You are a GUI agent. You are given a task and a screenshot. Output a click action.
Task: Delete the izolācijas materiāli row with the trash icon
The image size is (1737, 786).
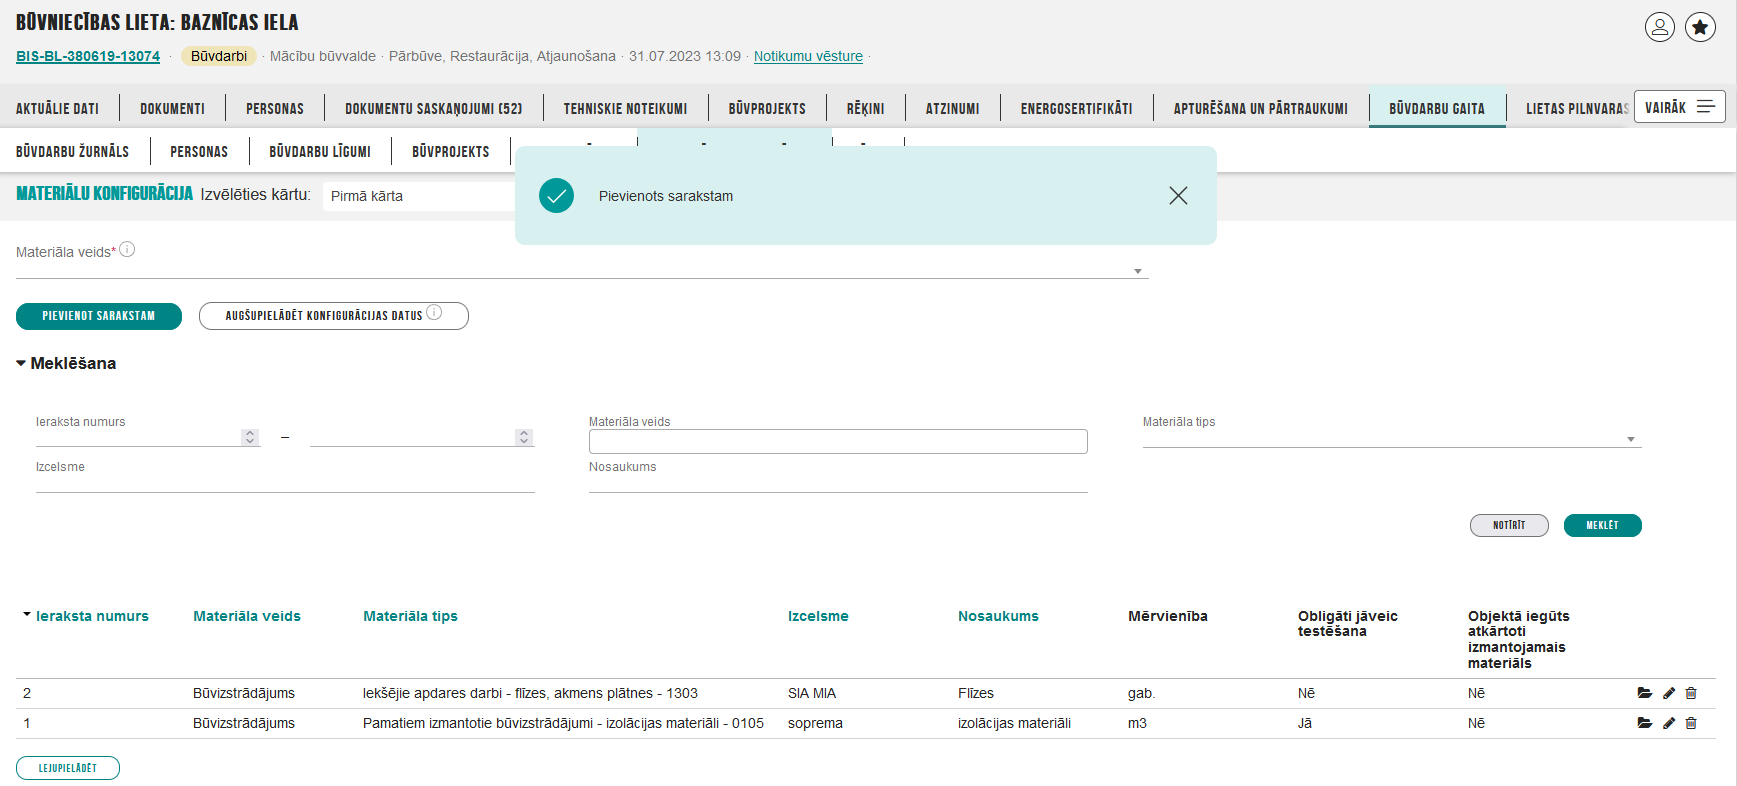point(1691,723)
